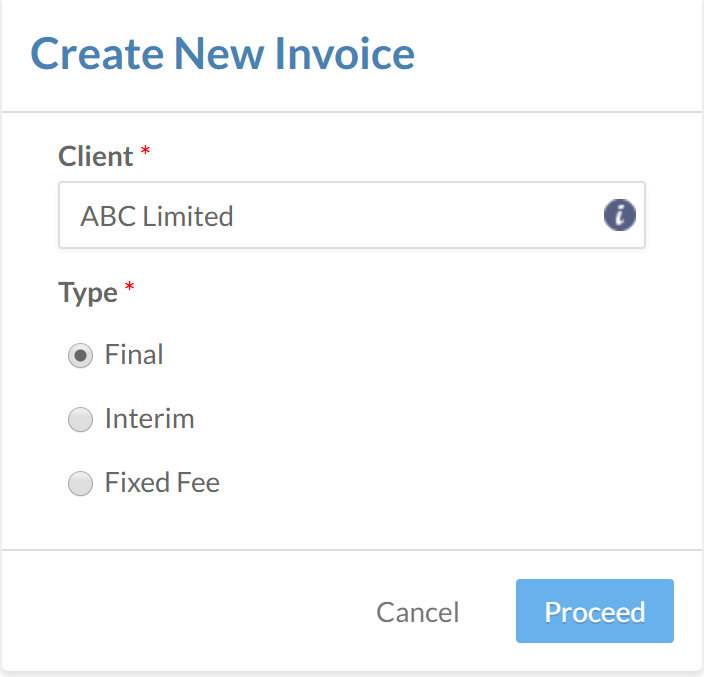Click the 'Client' field label
704x677 pixels.
pyautogui.click(x=95, y=157)
